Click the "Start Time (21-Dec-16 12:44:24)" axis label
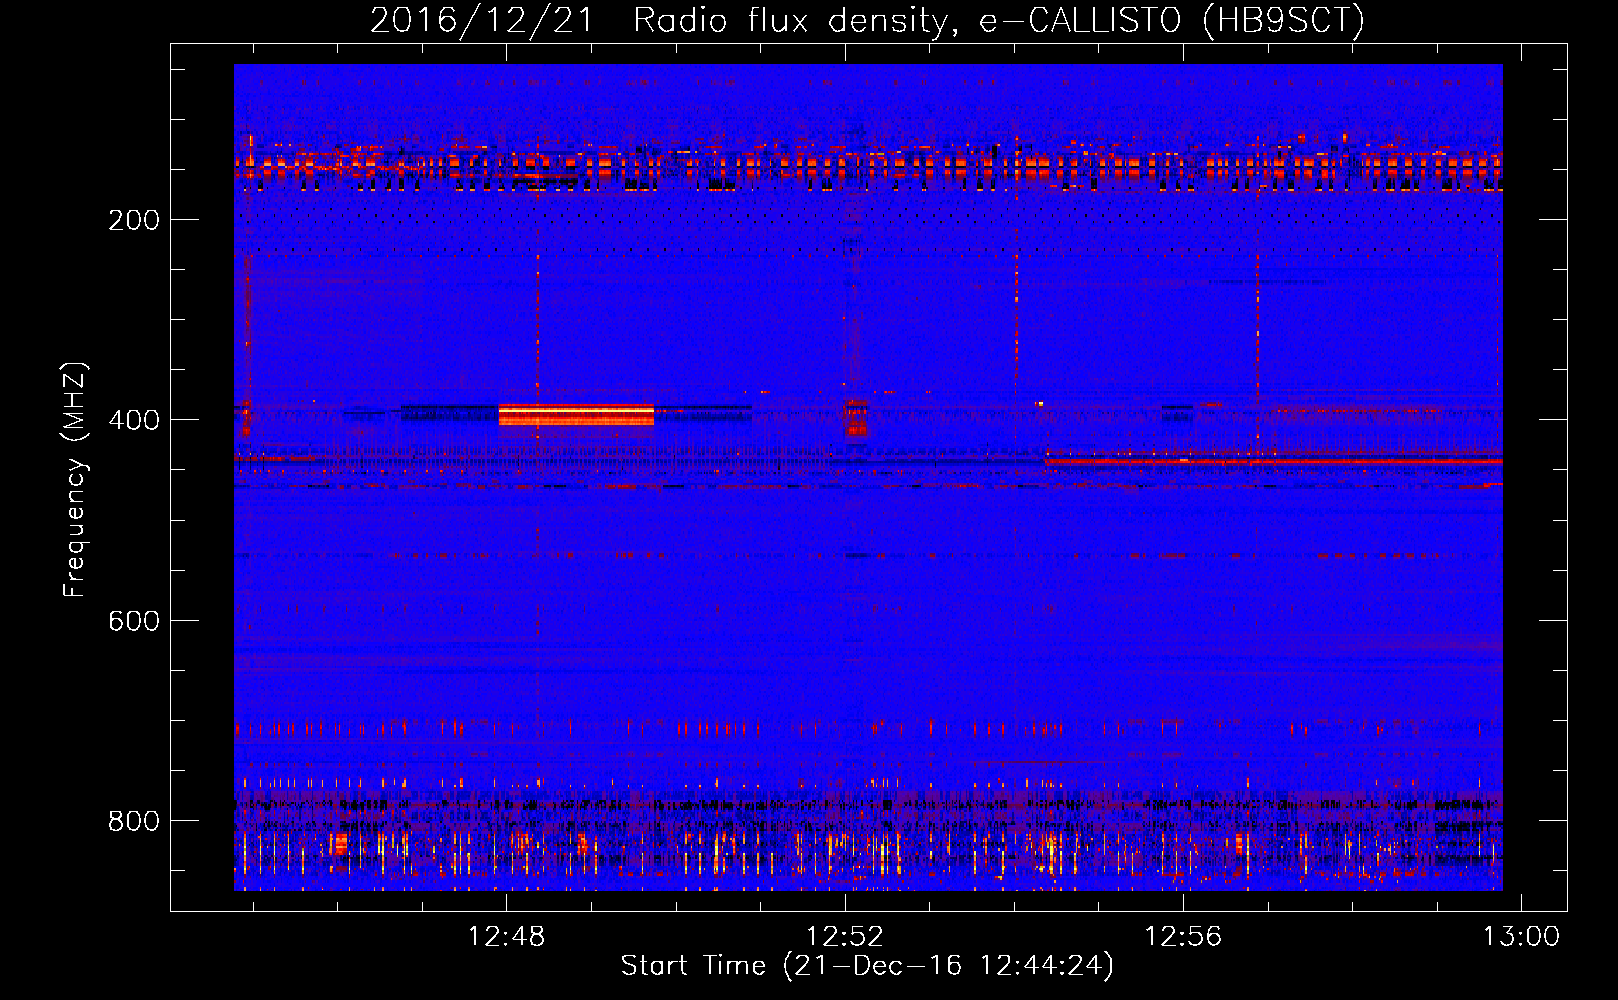This screenshot has width=1618, height=1000. pyautogui.click(x=867, y=966)
